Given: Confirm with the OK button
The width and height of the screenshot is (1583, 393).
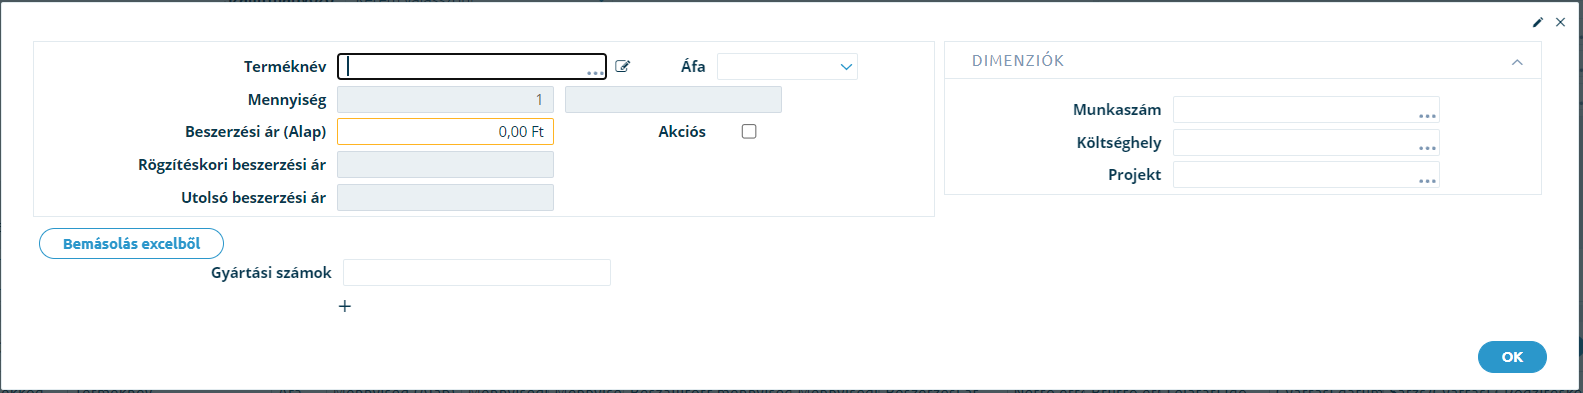Looking at the screenshot, I should (1512, 357).
